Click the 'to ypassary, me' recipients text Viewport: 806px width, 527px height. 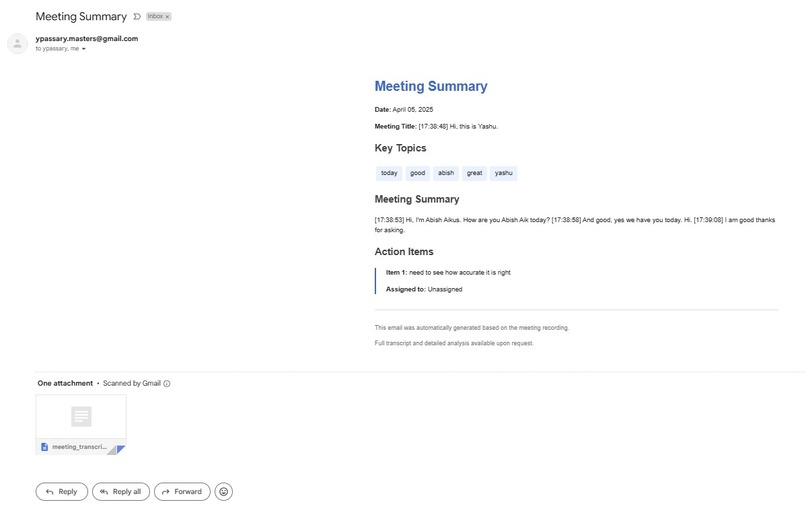(57, 49)
